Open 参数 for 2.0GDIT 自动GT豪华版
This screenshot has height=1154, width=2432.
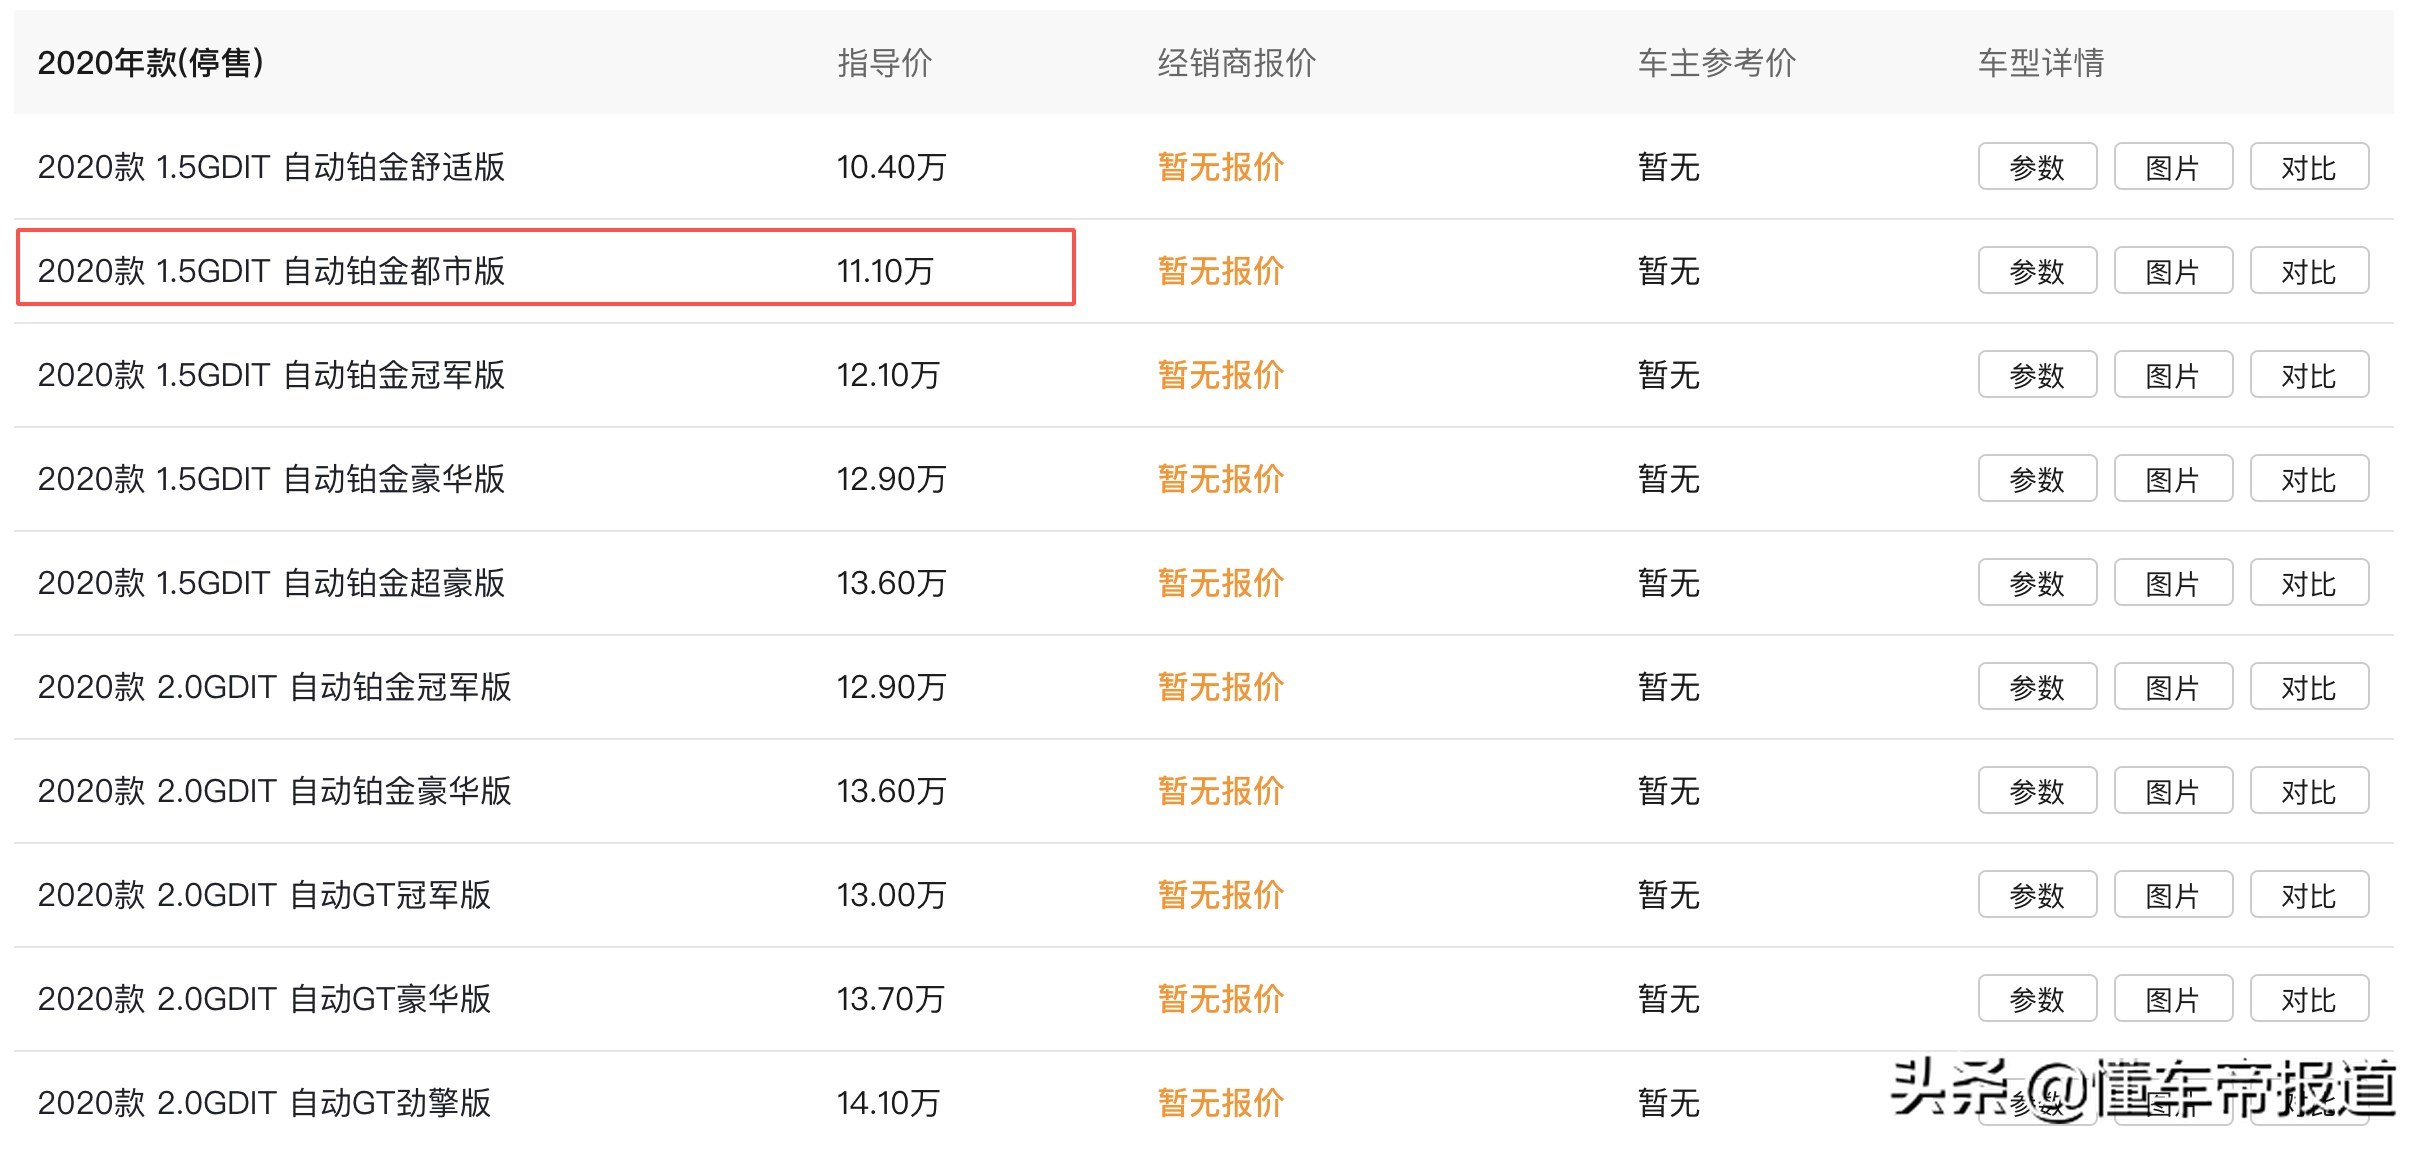(x=2036, y=999)
